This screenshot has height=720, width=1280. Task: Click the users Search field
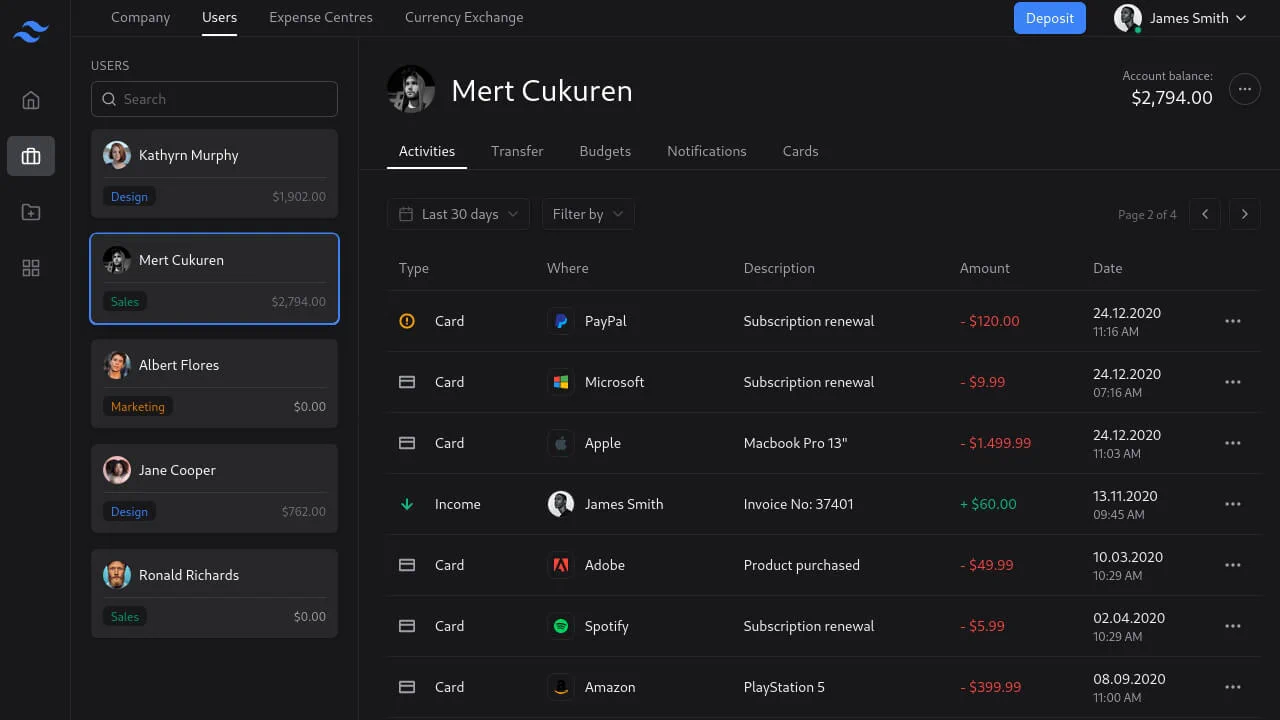point(214,99)
